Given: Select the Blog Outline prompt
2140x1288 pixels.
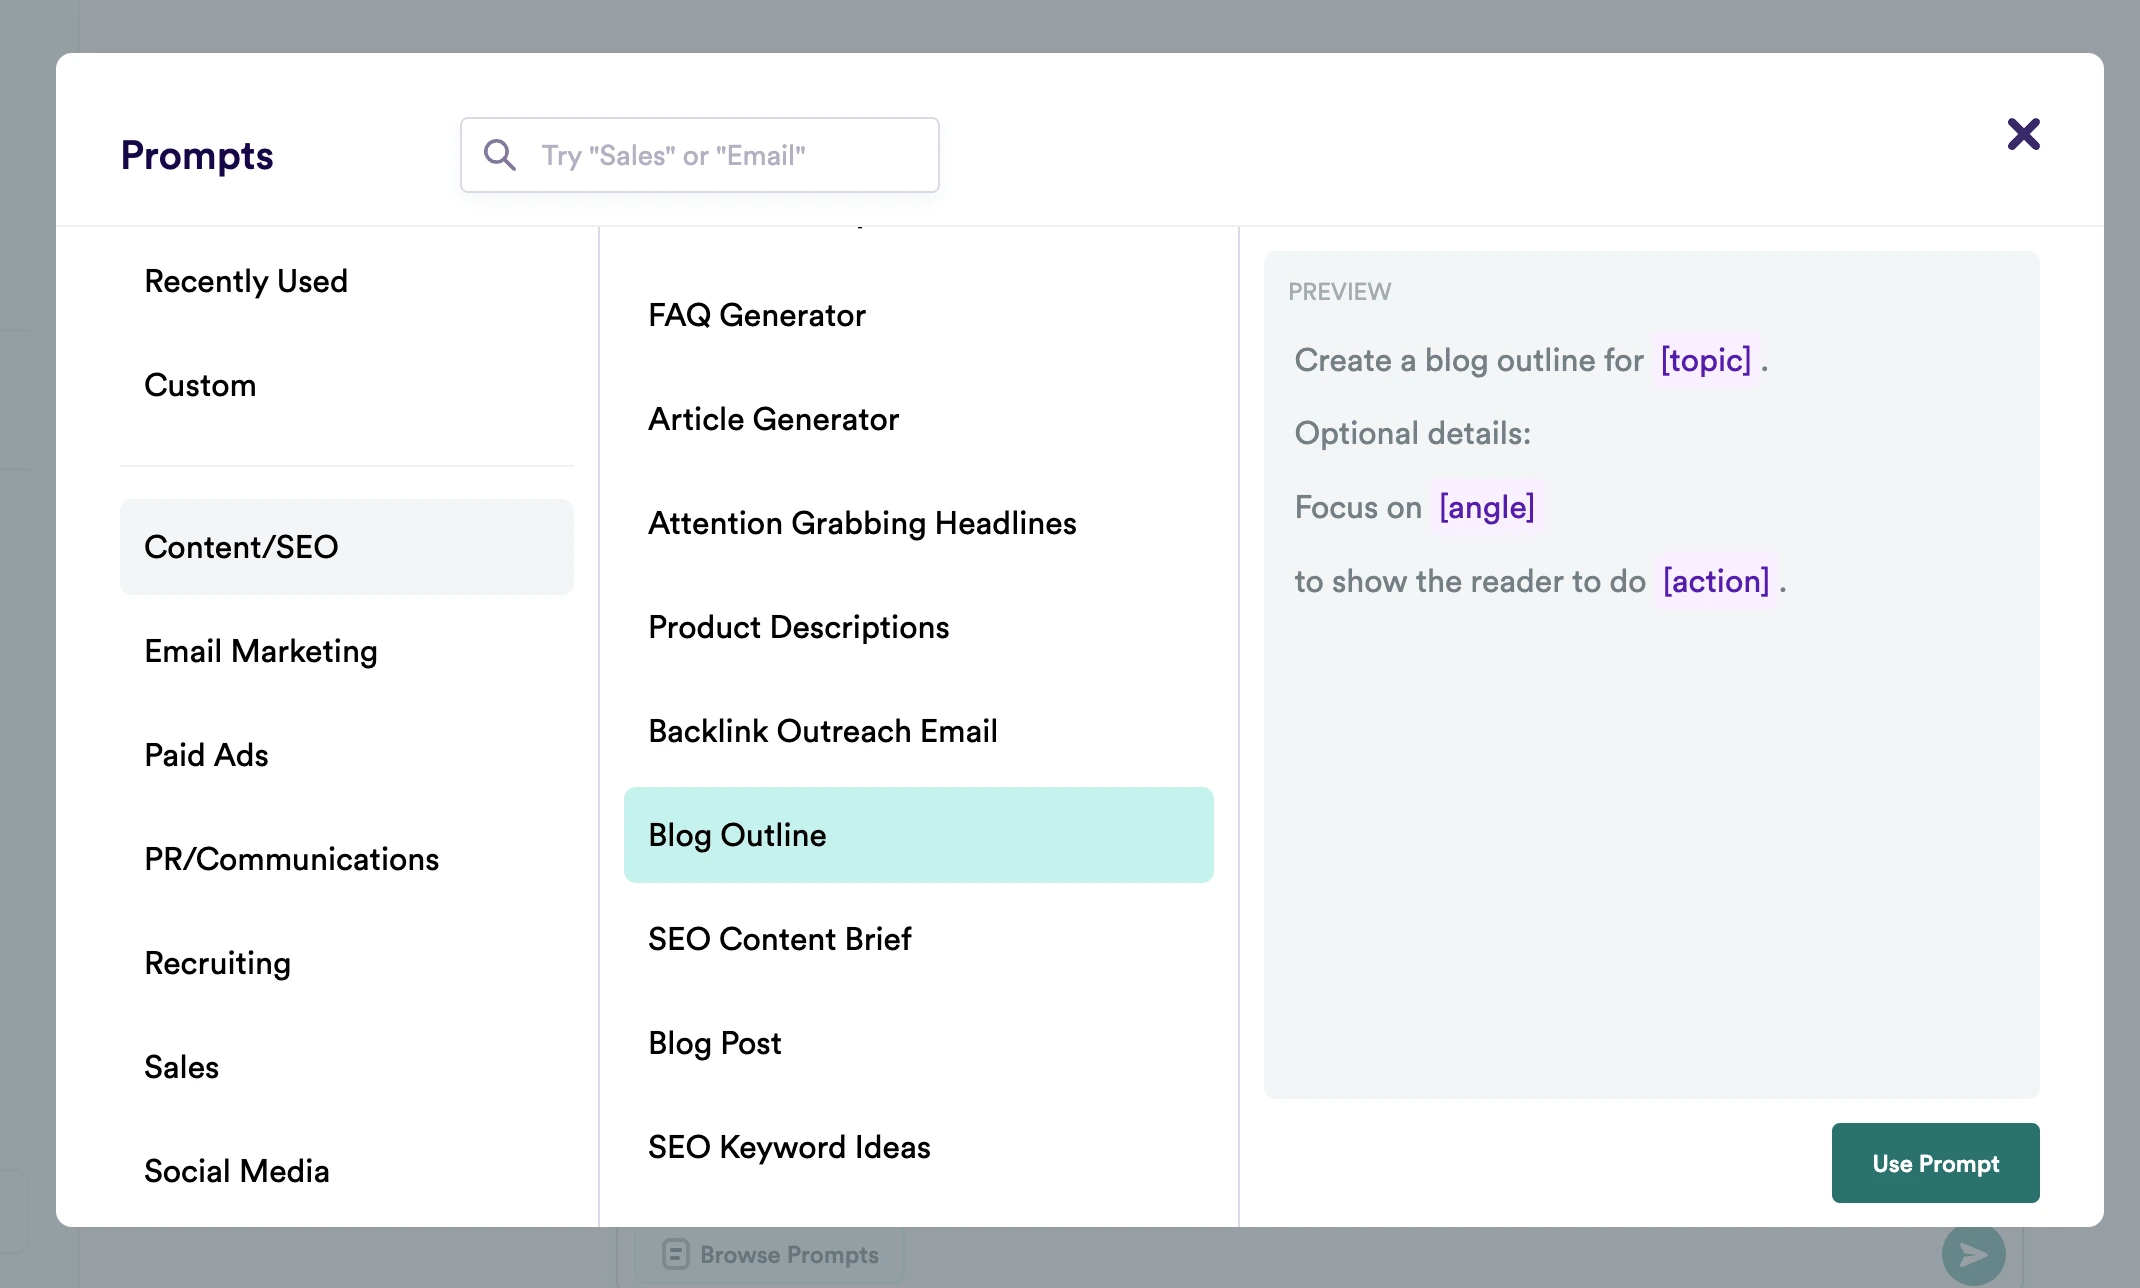Looking at the screenshot, I should point(737,835).
